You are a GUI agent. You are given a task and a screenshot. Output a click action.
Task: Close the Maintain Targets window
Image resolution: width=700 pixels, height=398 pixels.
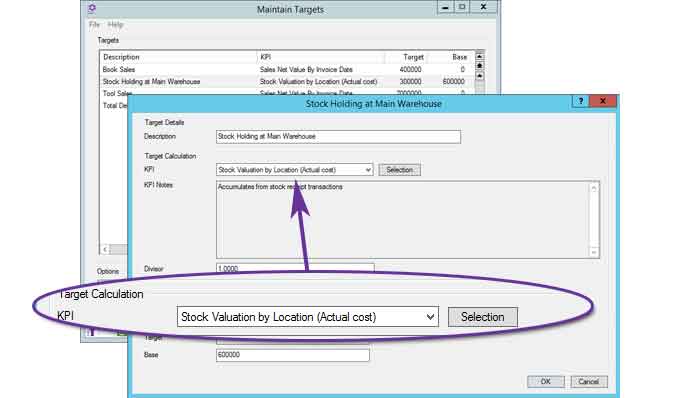(x=483, y=8)
